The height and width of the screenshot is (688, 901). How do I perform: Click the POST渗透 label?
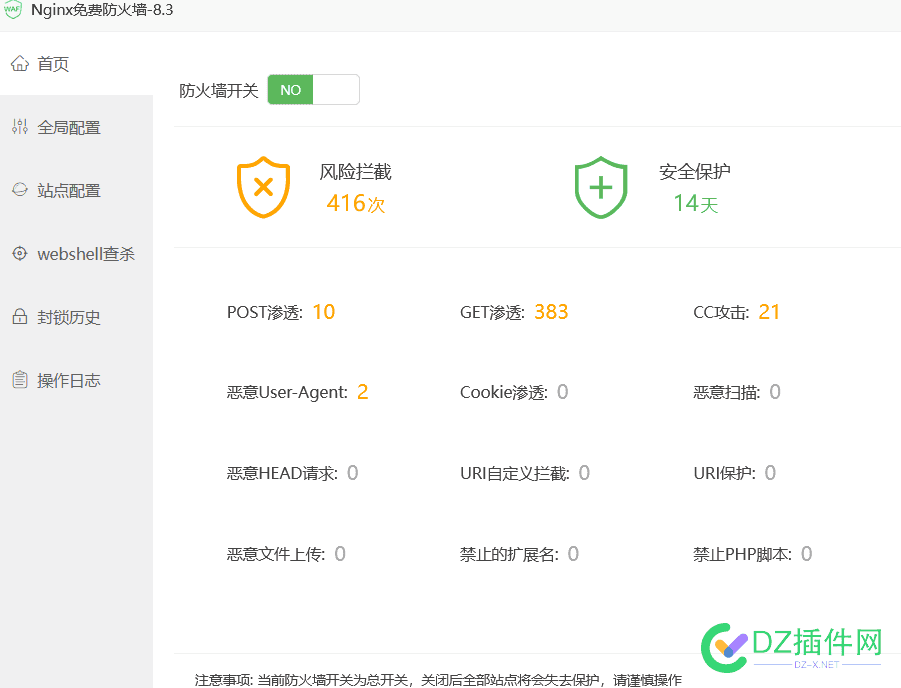[265, 313]
